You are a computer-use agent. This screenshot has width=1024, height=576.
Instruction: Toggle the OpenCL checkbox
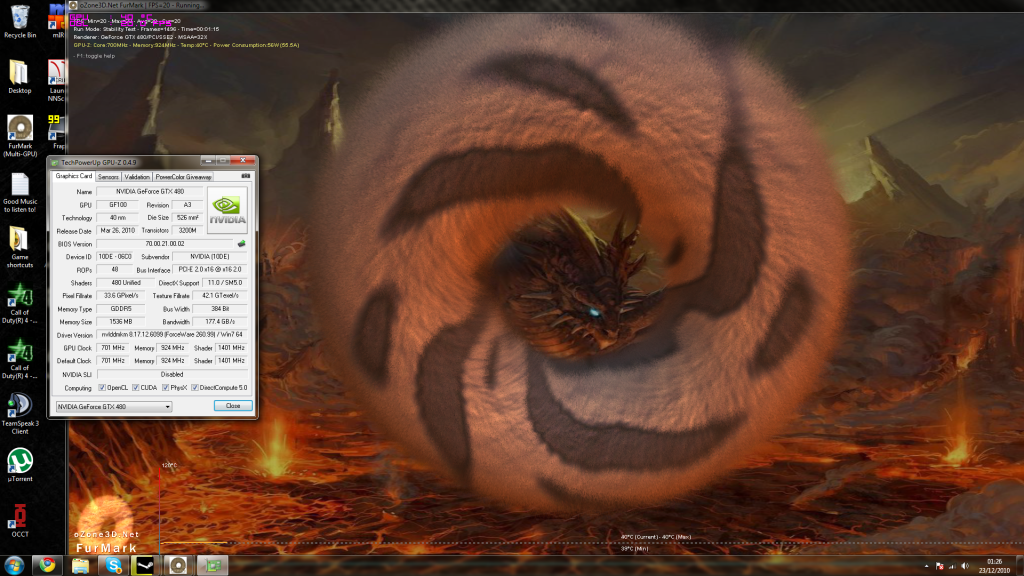point(102,388)
